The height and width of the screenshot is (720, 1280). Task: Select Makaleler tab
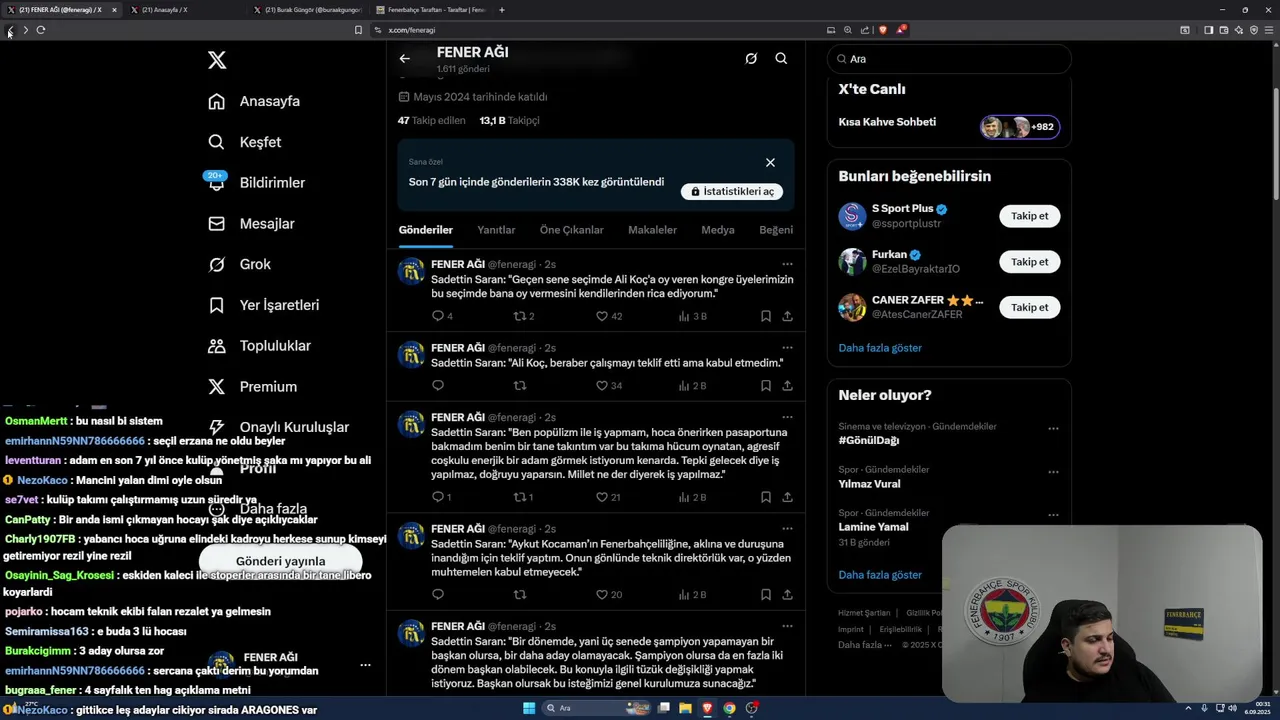coord(652,230)
